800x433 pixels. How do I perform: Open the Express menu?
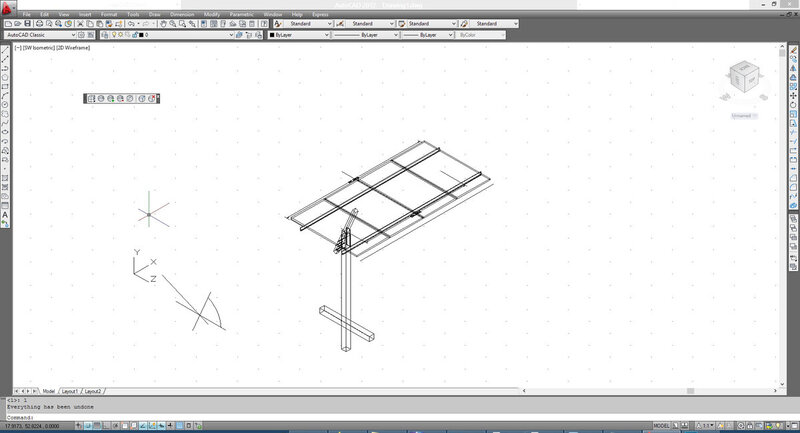[x=320, y=14]
